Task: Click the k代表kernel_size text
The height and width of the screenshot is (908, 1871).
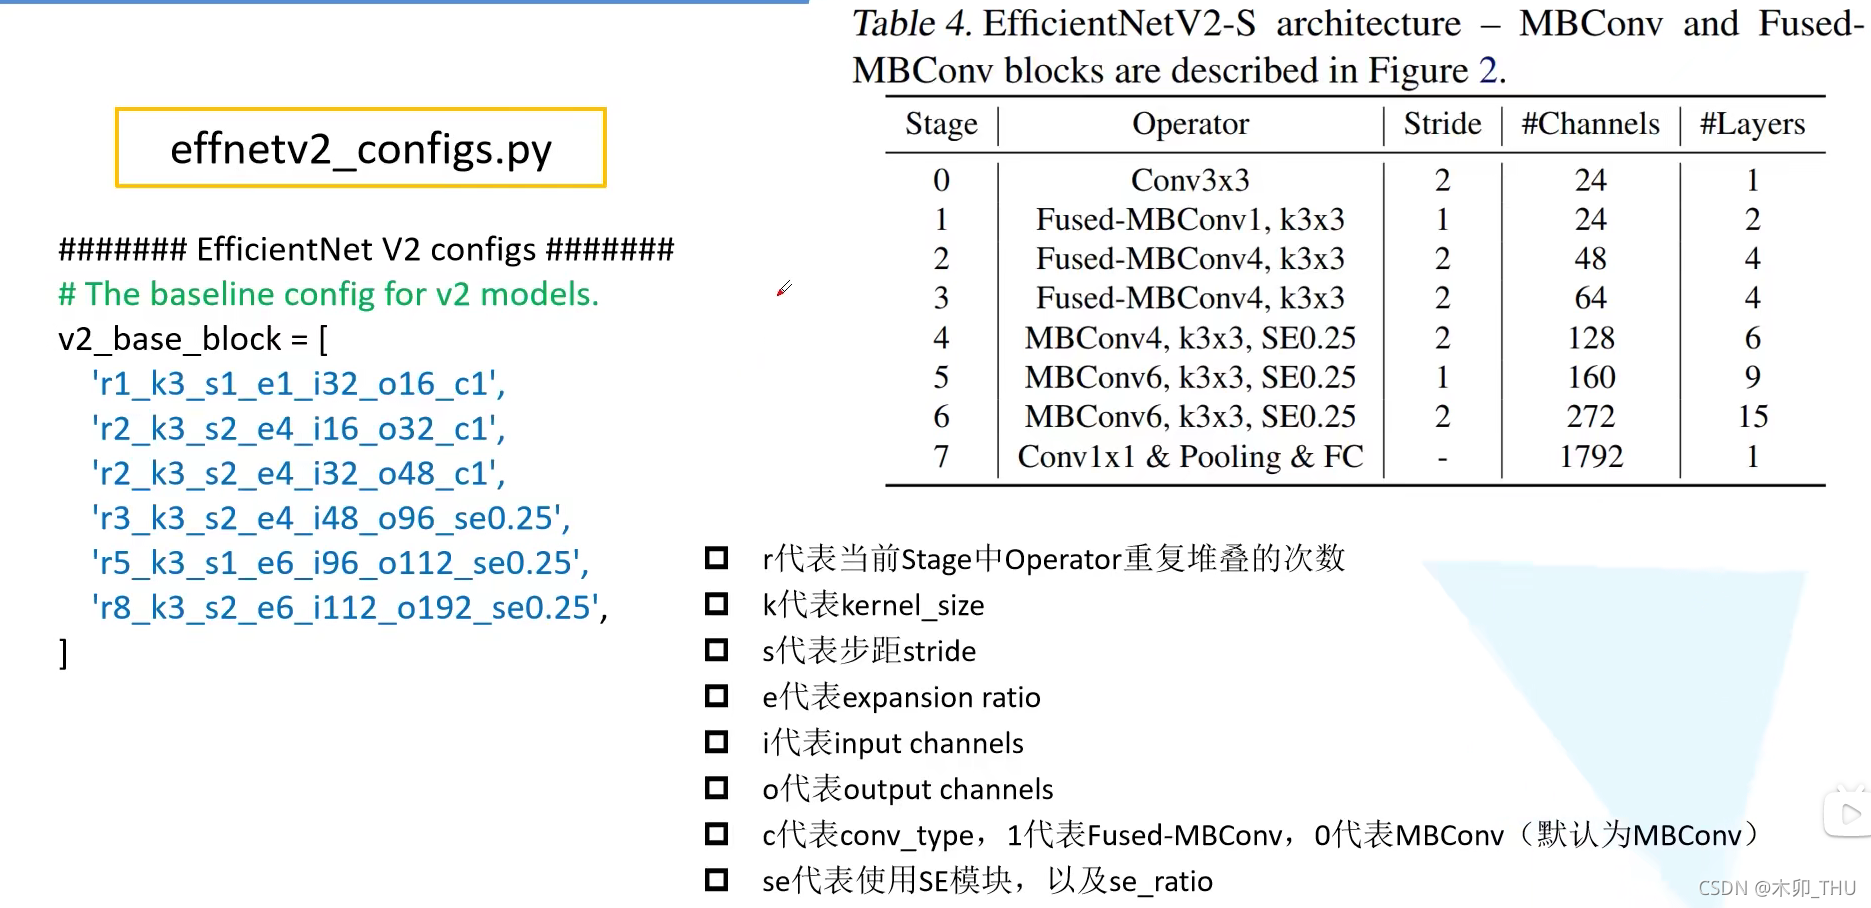Action: (x=873, y=605)
